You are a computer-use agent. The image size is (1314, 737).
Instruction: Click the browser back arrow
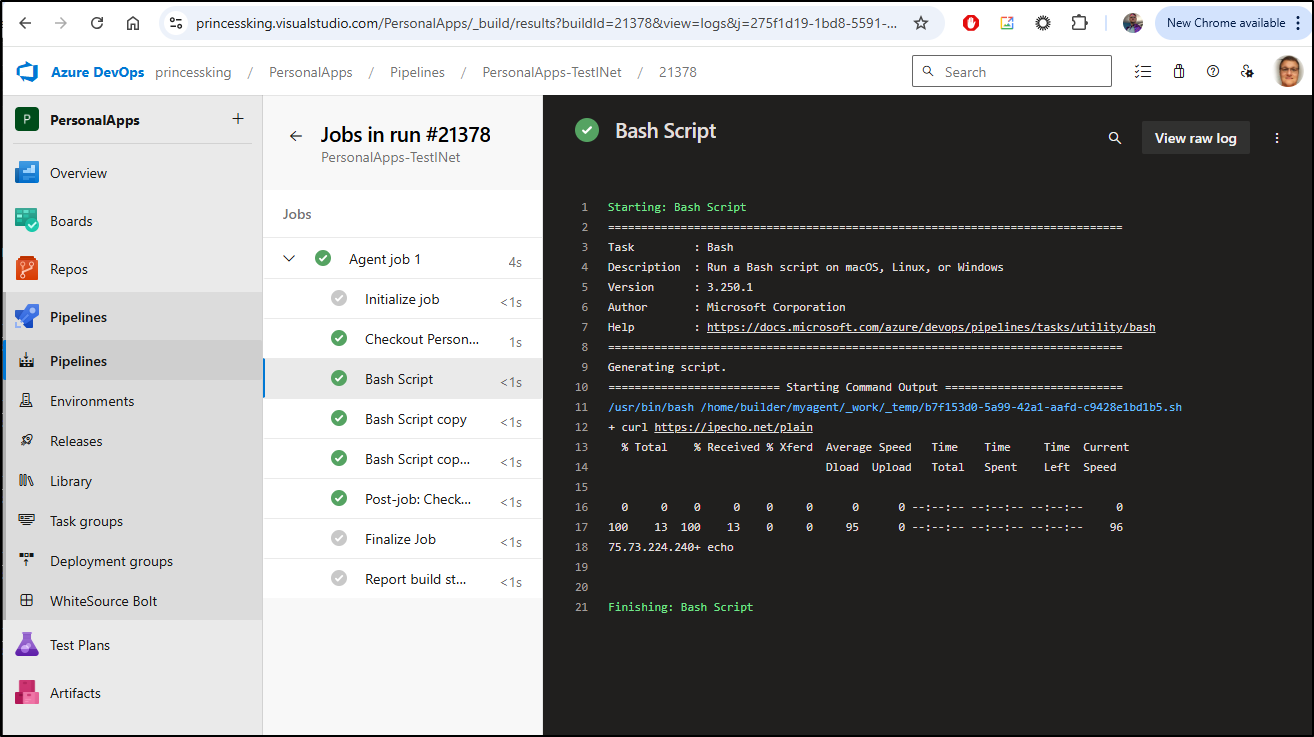pos(25,23)
